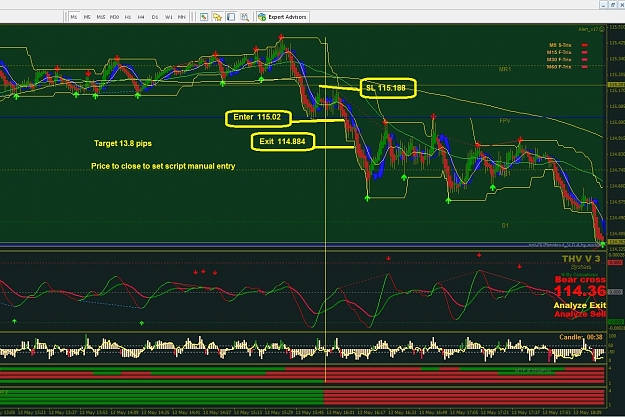The width and height of the screenshot is (625, 417).
Task: Switch chart to H4 timeframe
Action: click(141, 17)
